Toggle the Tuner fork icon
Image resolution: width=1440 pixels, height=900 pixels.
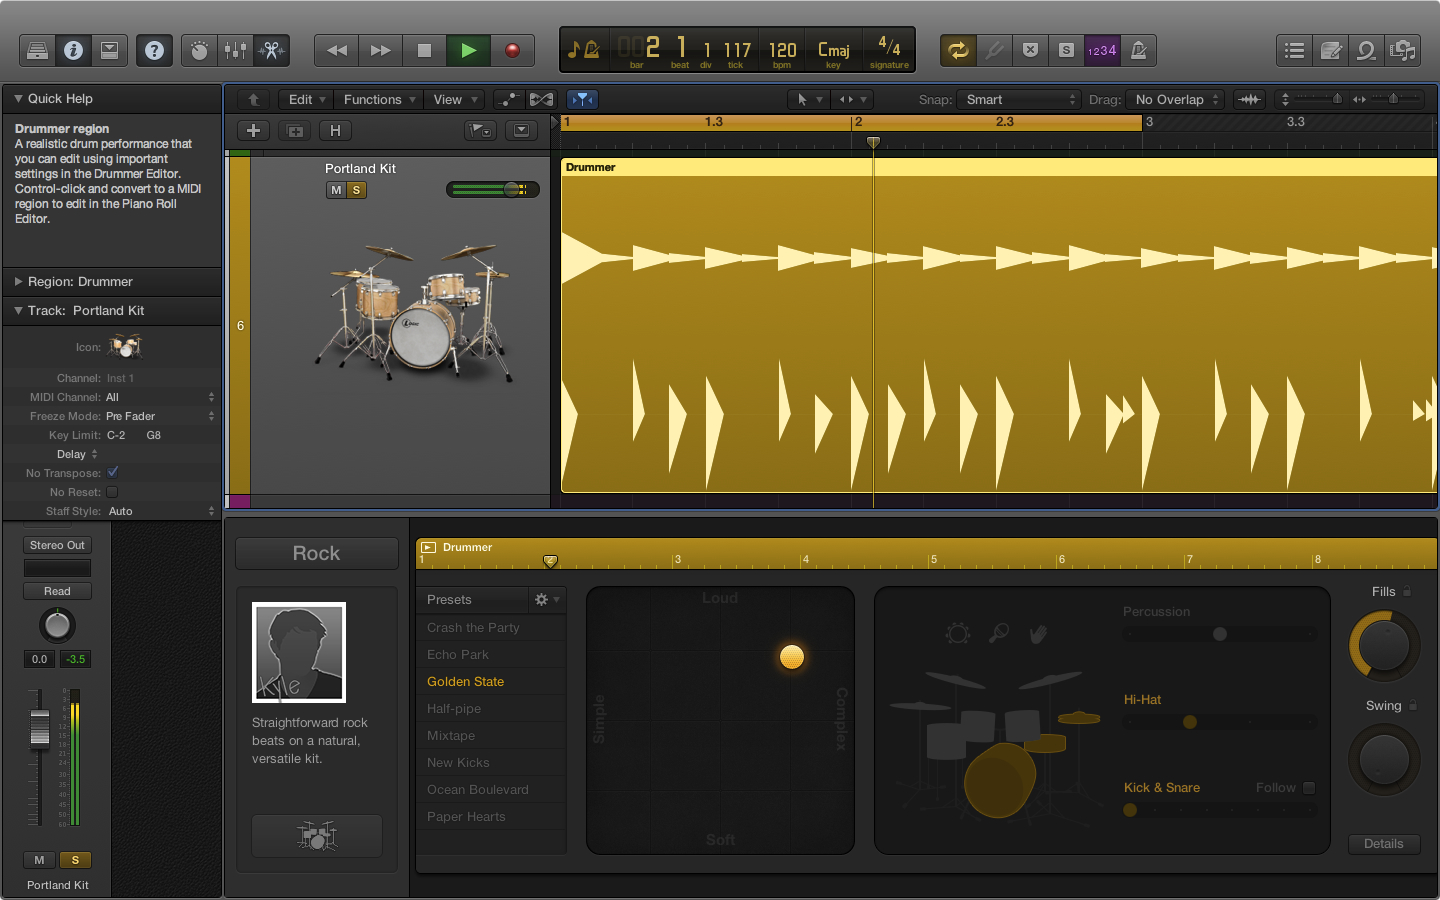pyautogui.click(x=994, y=50)
